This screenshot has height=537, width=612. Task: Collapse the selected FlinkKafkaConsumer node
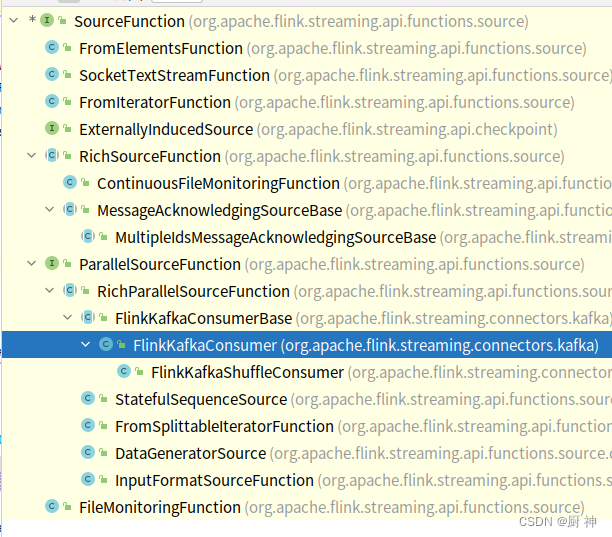coord(85,344)
